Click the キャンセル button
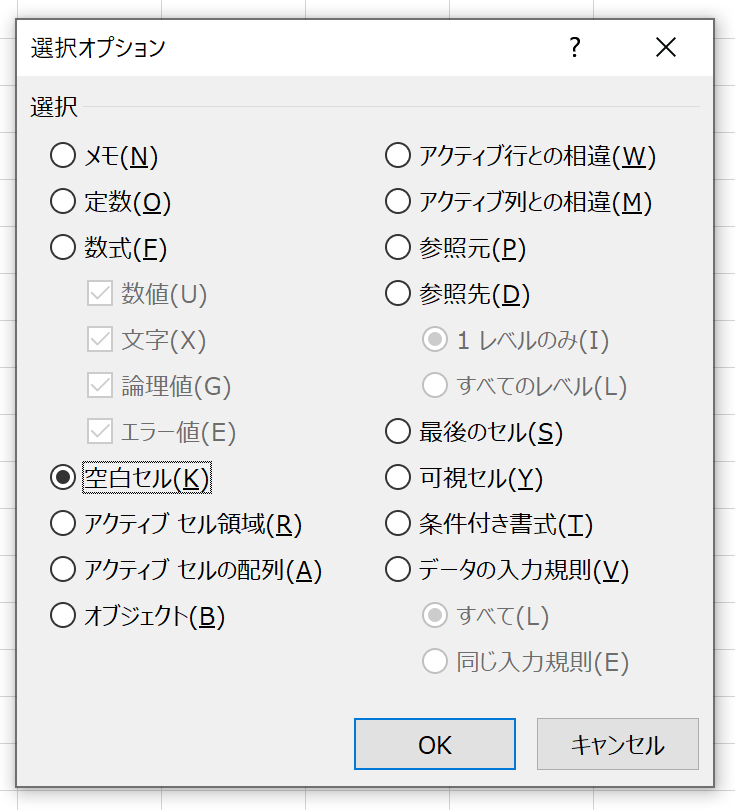Image resolution: width=735 pixels, height=810 pixels. (617, 745)
